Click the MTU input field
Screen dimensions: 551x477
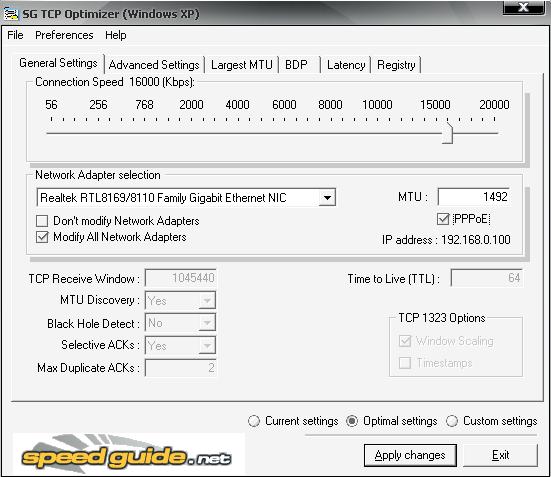coord(474,197)
